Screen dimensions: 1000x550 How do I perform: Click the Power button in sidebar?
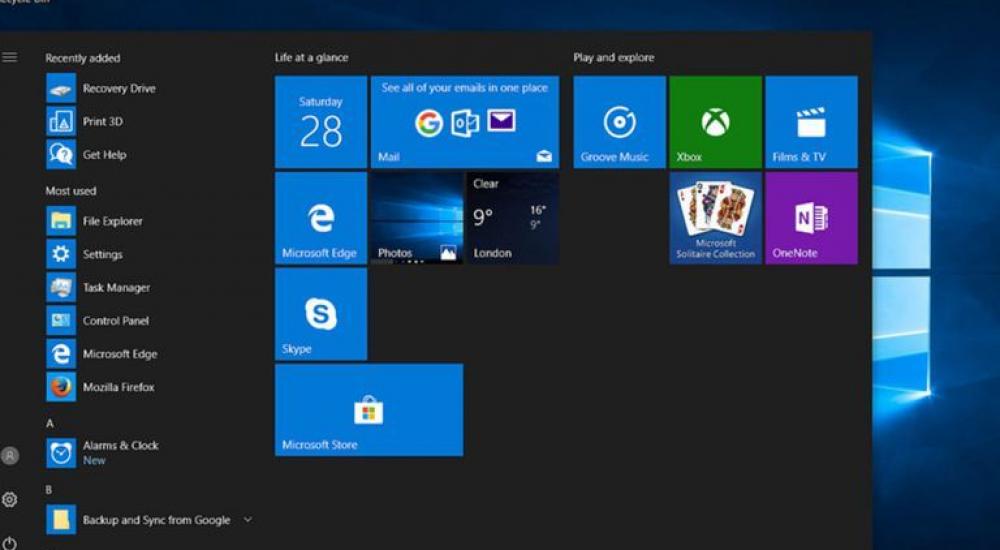(x=10, y=543)
